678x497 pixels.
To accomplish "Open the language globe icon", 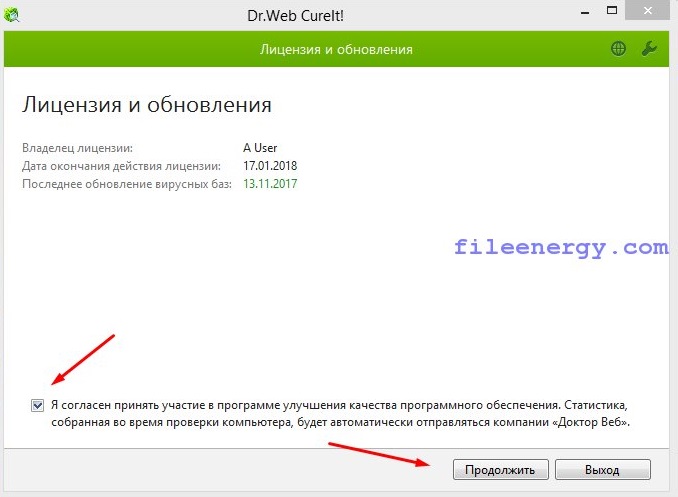I will 618,48.
